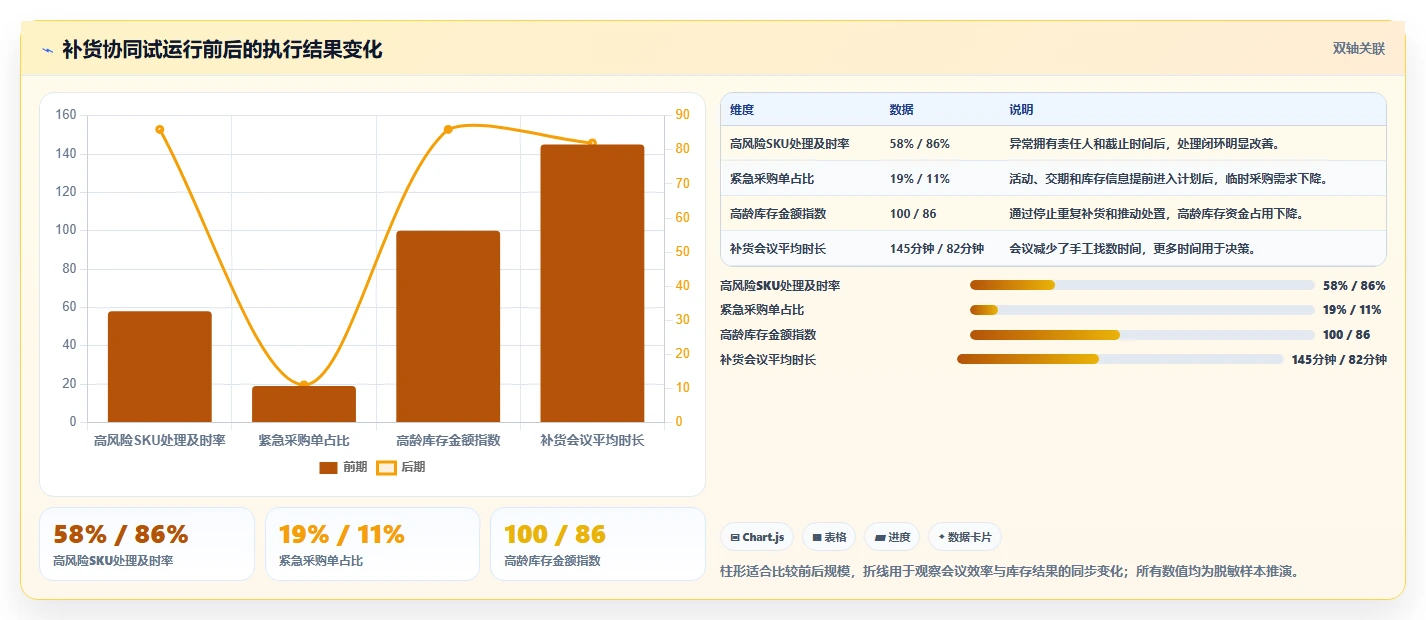Image resolution: width=1426 pixels, height=620 pixels.
Task: Click the lightning icon beside the title
Action: tap(48, 50)
